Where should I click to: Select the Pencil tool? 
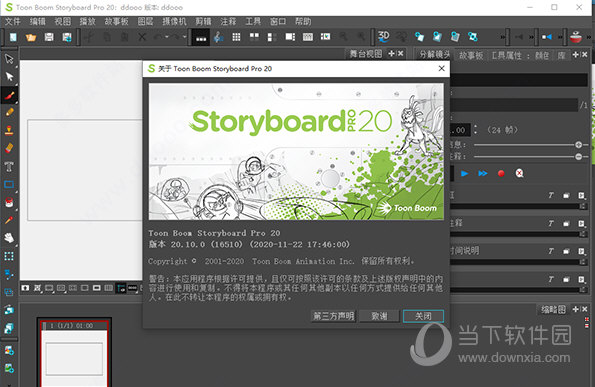(x=9, y=112)
